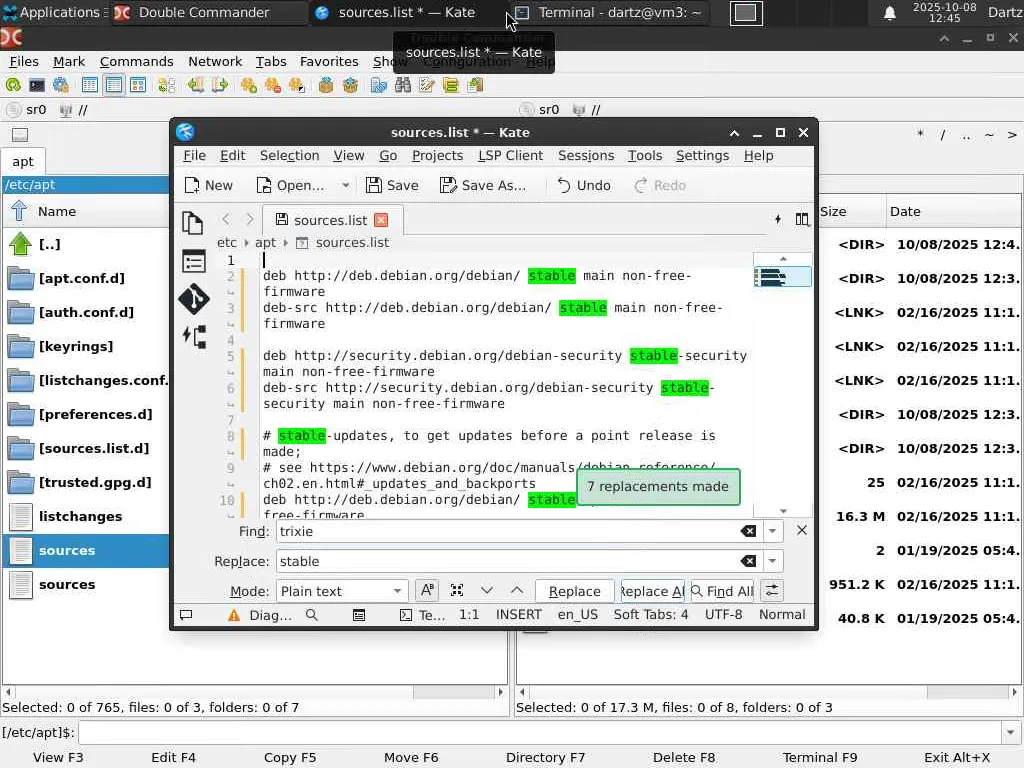Open Kate's Git sidebar icon
1024x768 pixels.
(x=194, y=299)
